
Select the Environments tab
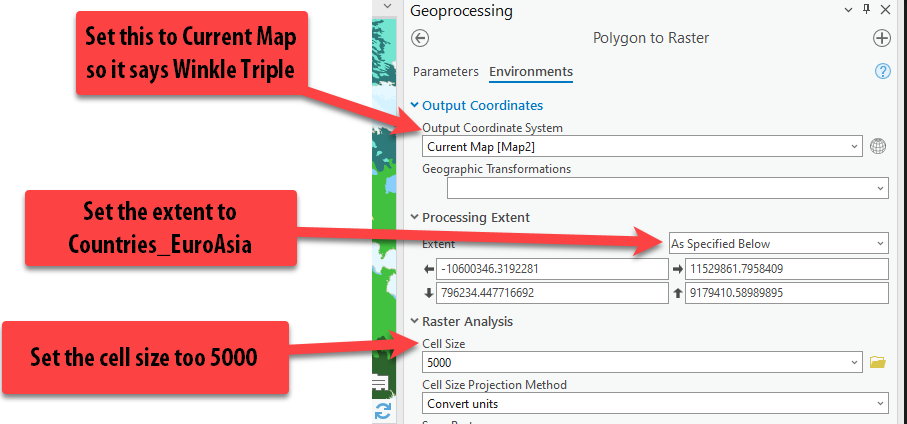(x=531, y=72)
